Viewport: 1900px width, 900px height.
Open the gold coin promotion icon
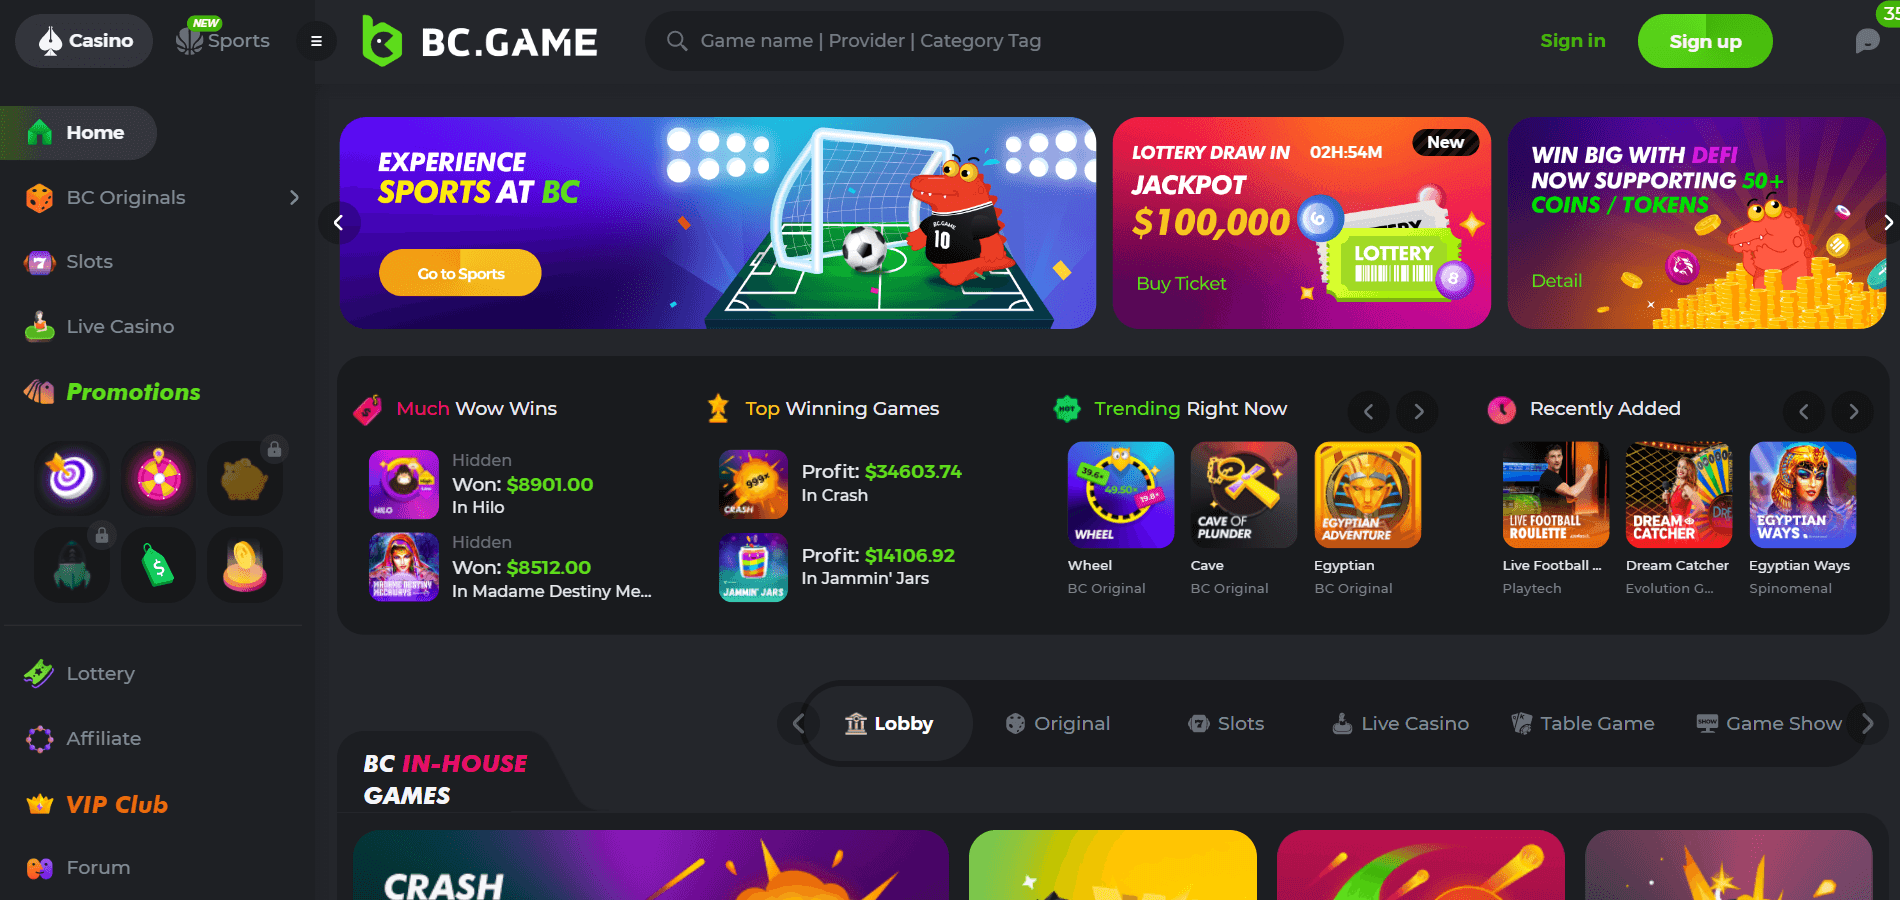click(x=245, y=565)
